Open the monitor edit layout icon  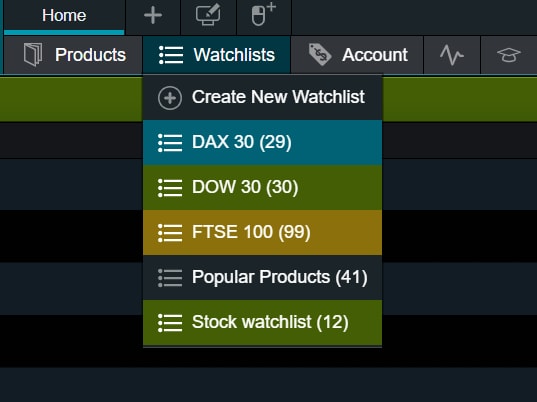[208, 15]
